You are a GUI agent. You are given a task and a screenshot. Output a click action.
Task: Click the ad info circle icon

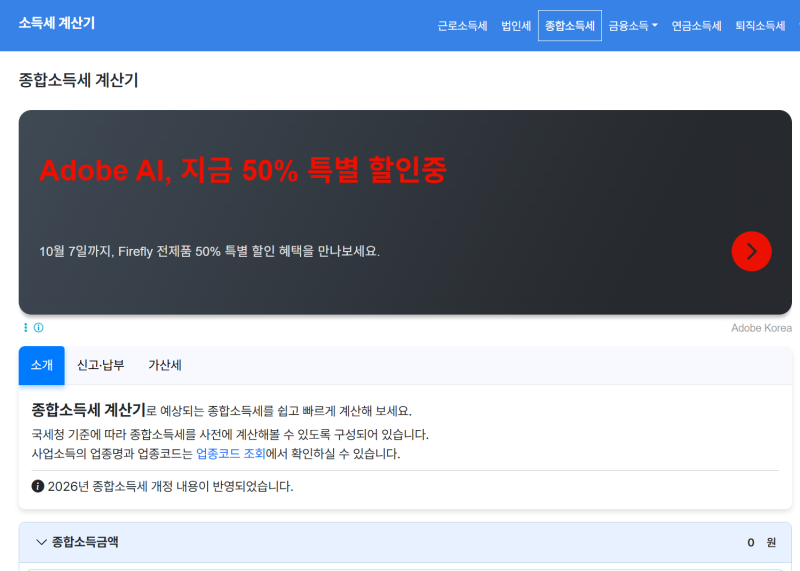[x=39, y=328]
